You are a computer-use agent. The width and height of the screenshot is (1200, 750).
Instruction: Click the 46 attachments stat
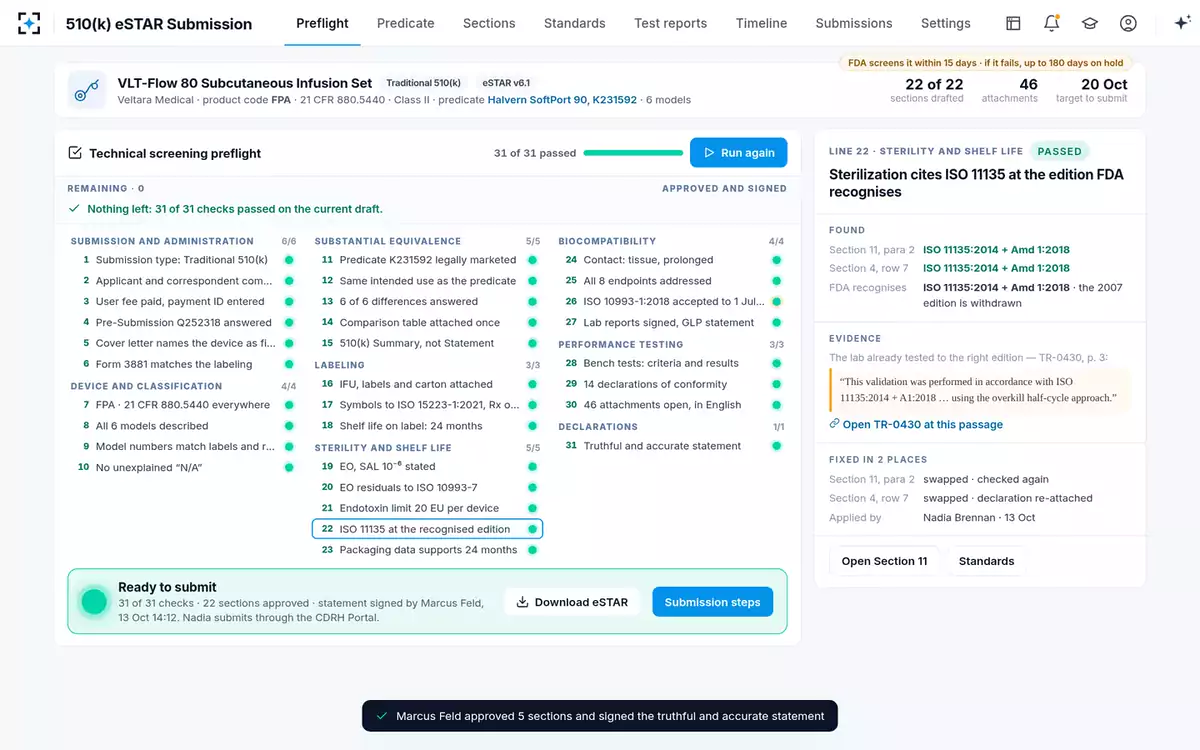1010,90
